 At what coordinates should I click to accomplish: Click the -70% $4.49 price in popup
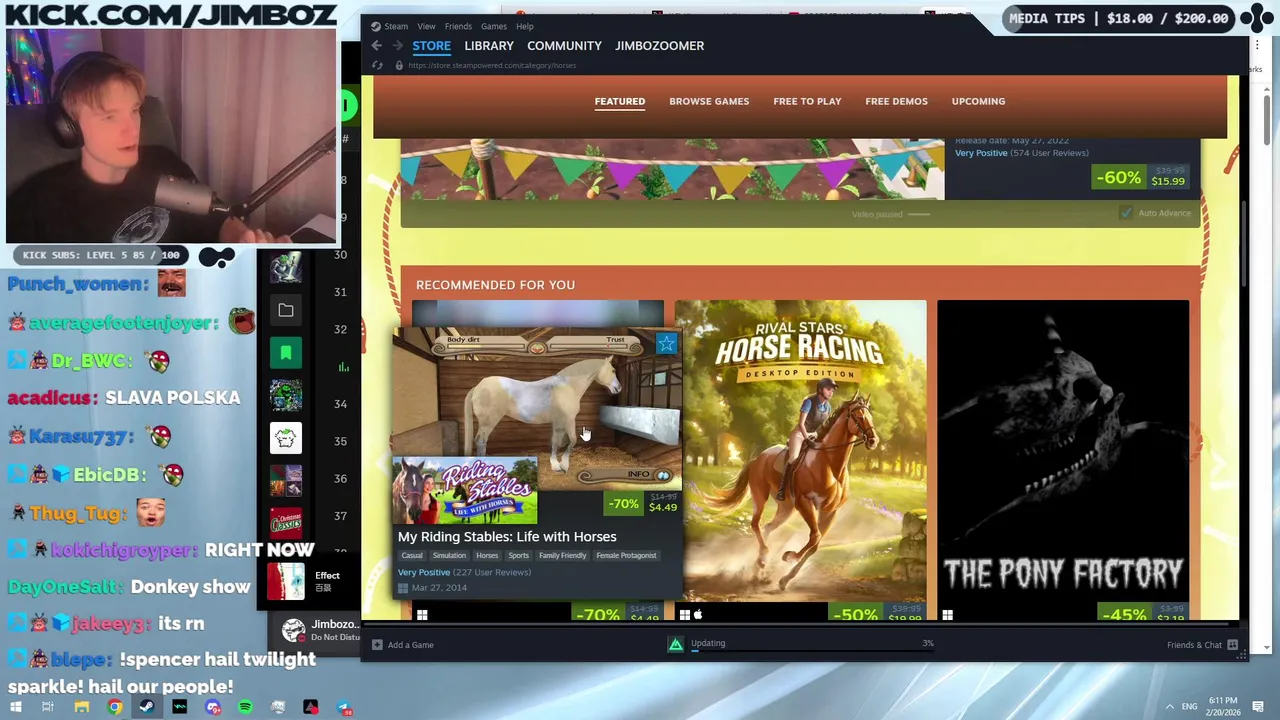pyautogui.click(x=643, y=504)
